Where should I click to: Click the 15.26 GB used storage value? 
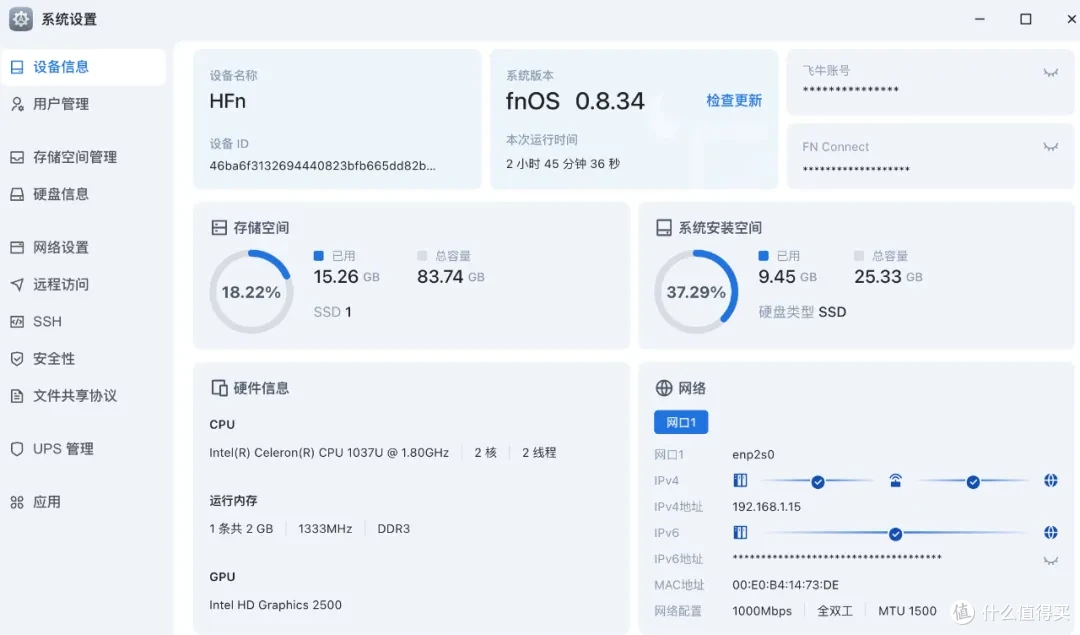point(346,277)
